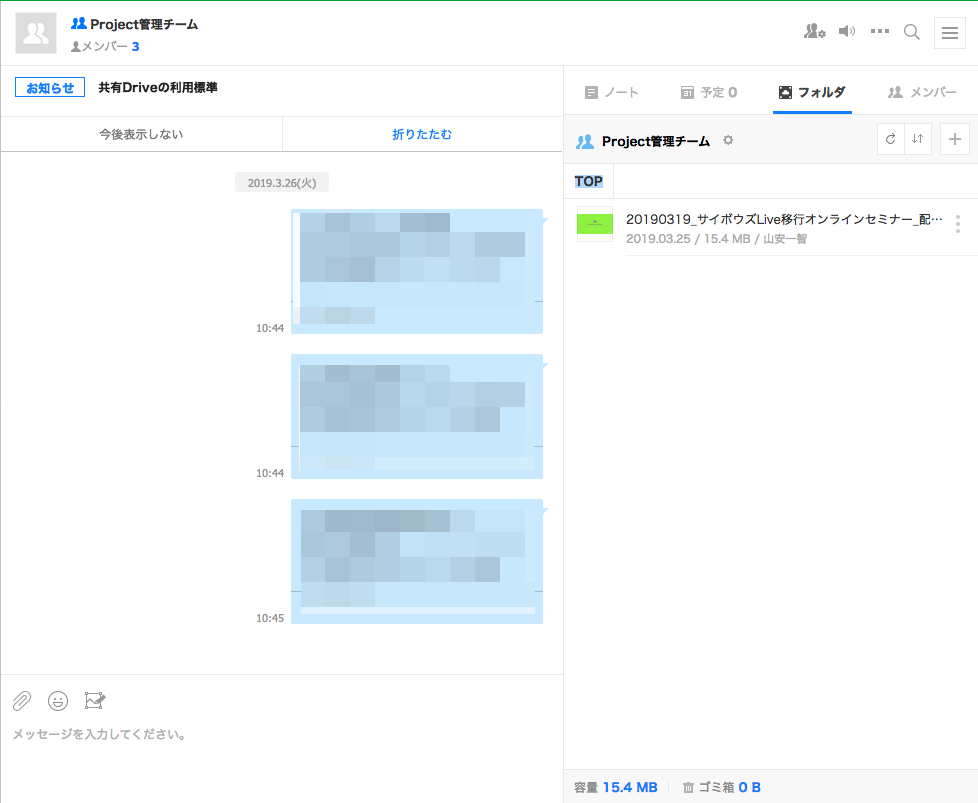The image size is (978, 803).
Task: Click the paperclip attach file icon
Action: pos(22,701)
